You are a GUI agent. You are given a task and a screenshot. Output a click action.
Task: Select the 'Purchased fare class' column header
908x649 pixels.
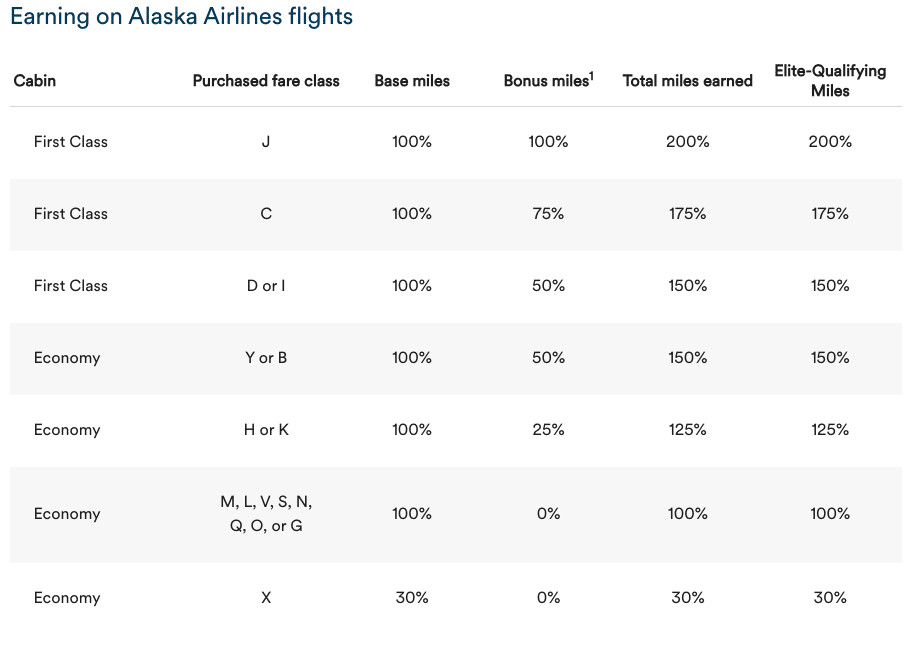click(266, 81)
